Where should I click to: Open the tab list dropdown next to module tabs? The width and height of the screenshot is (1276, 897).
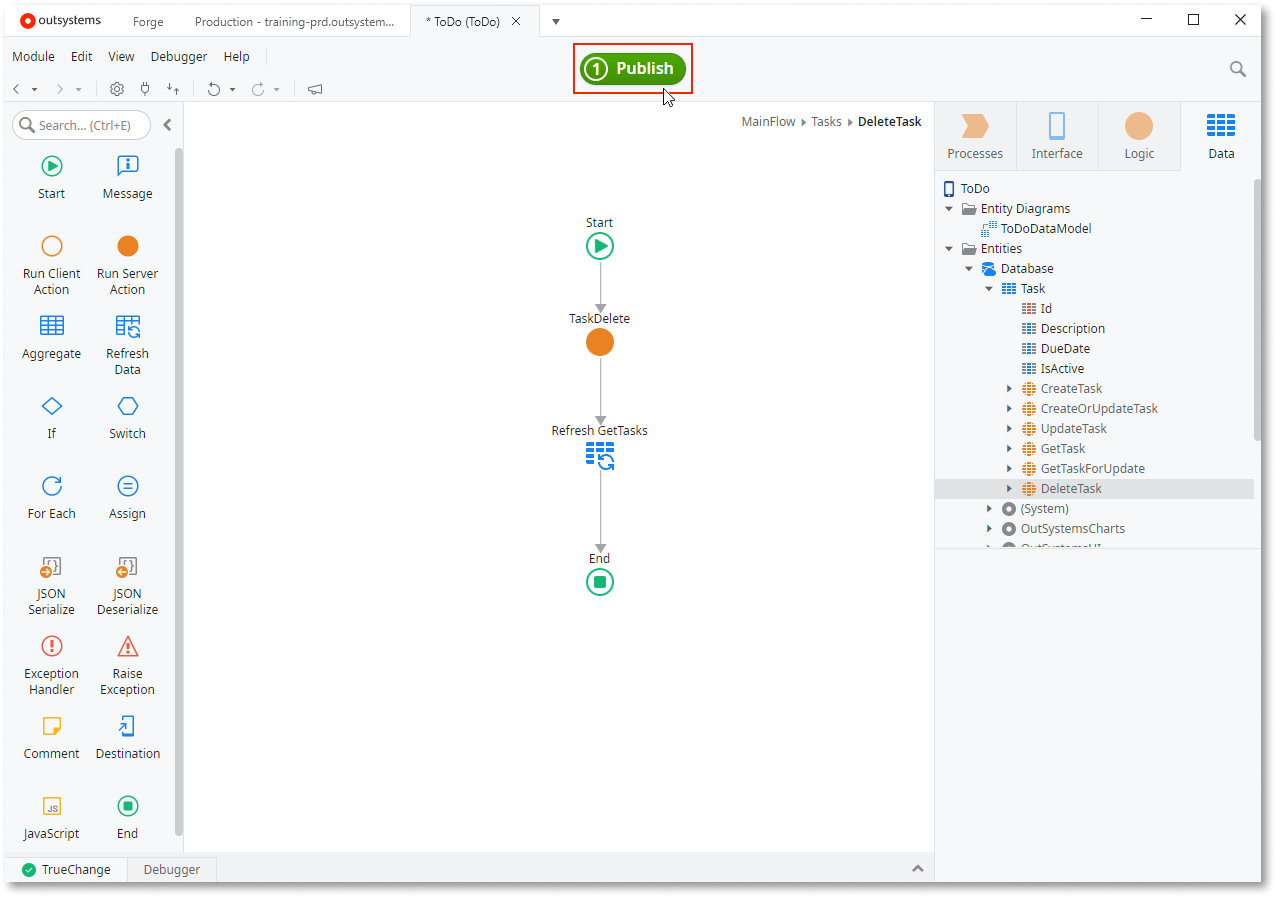pyautogui.click(x=555, y=21)
